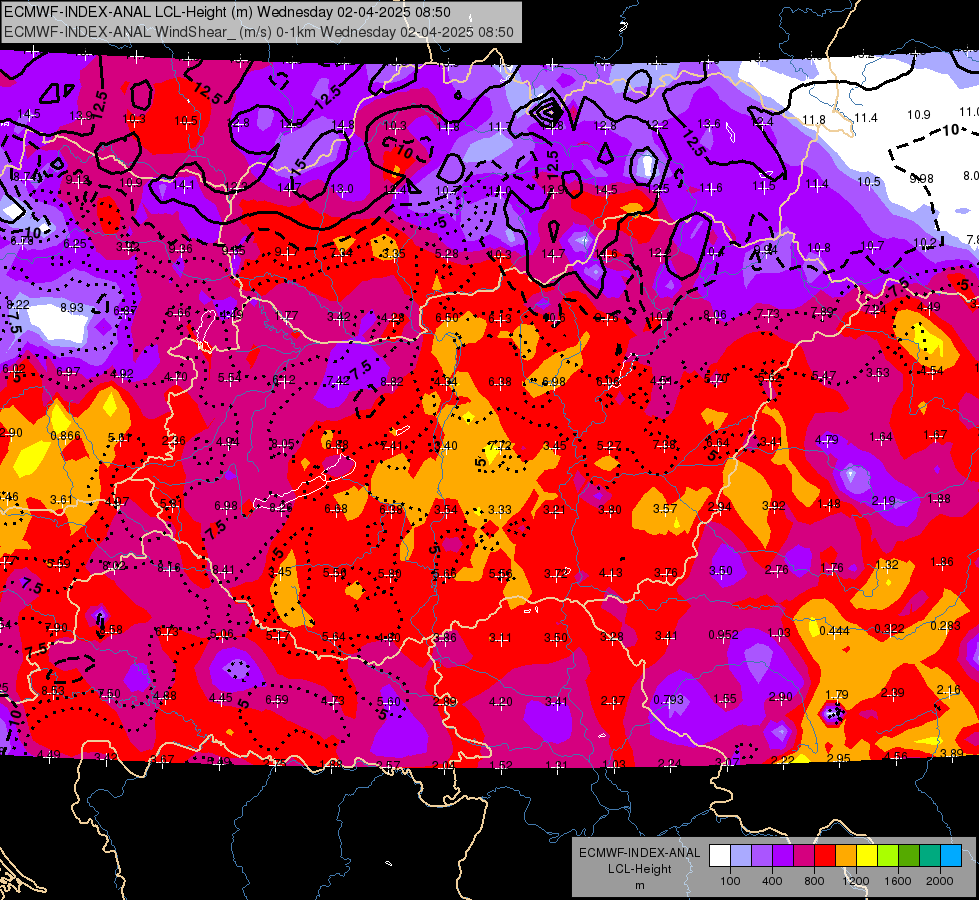Click the legend tick value 1600
Screen dimensions: 979x900
click(898, 881)
